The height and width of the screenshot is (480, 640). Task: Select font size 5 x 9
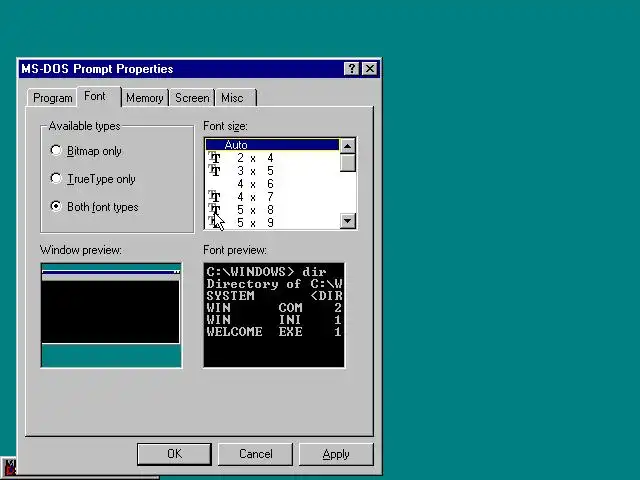pyautogui.click(x=272, y=223)
